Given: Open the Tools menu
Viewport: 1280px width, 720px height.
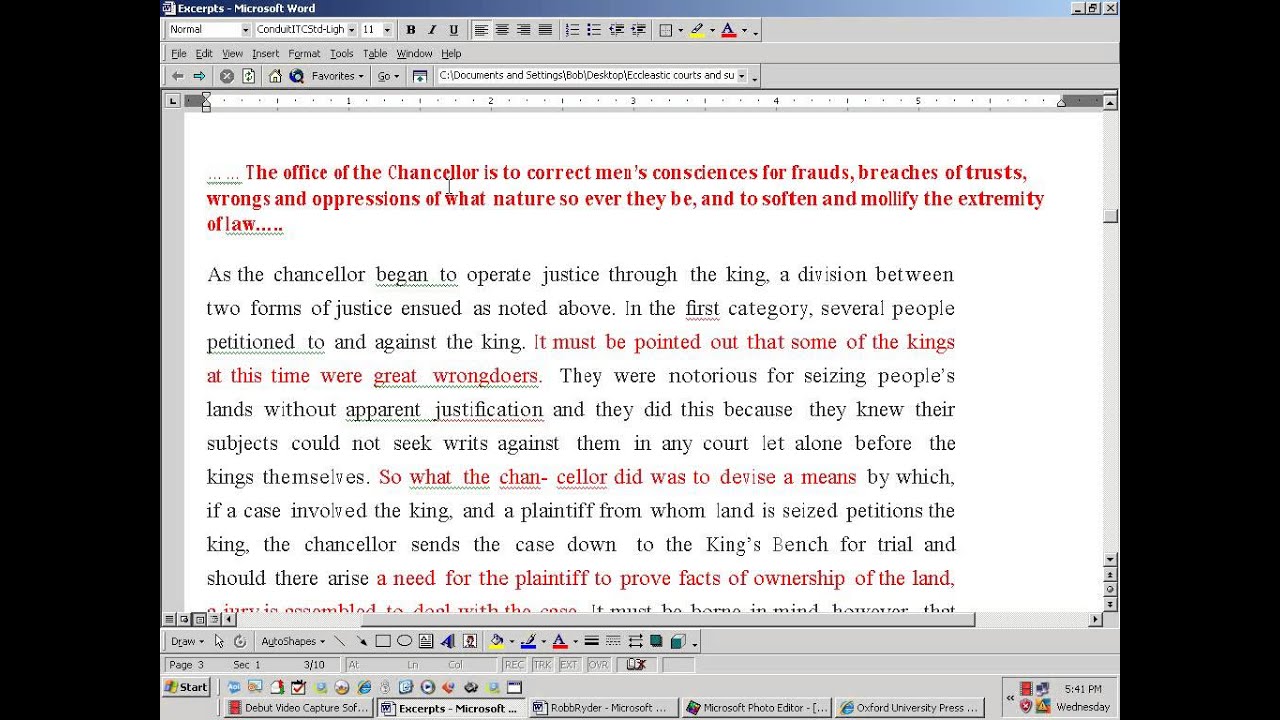Looking at the screenshot, I should (x=342, y=53).
